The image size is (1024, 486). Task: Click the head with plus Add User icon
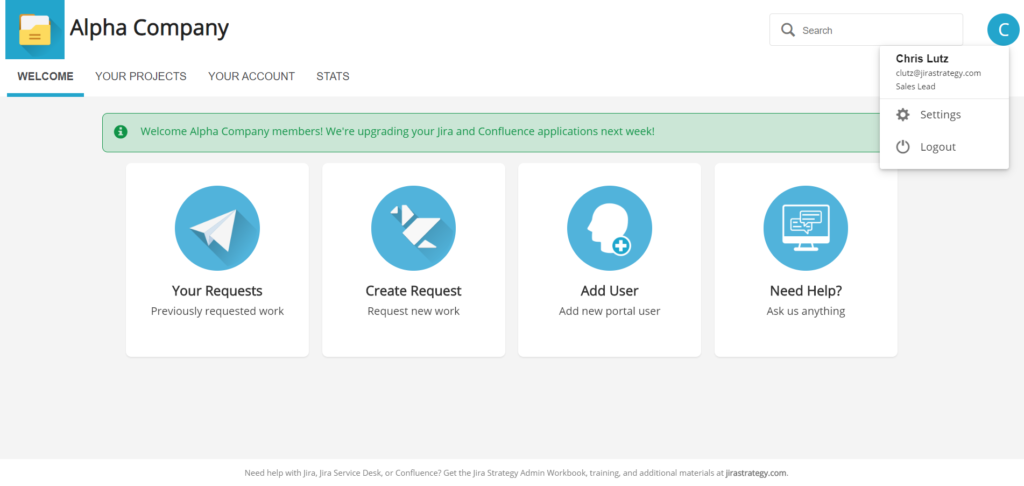(609, 228)
